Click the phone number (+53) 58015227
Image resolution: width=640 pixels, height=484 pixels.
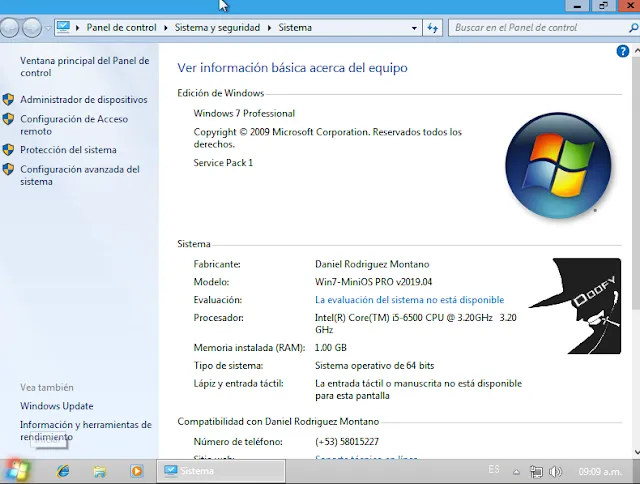click(347, 442)
